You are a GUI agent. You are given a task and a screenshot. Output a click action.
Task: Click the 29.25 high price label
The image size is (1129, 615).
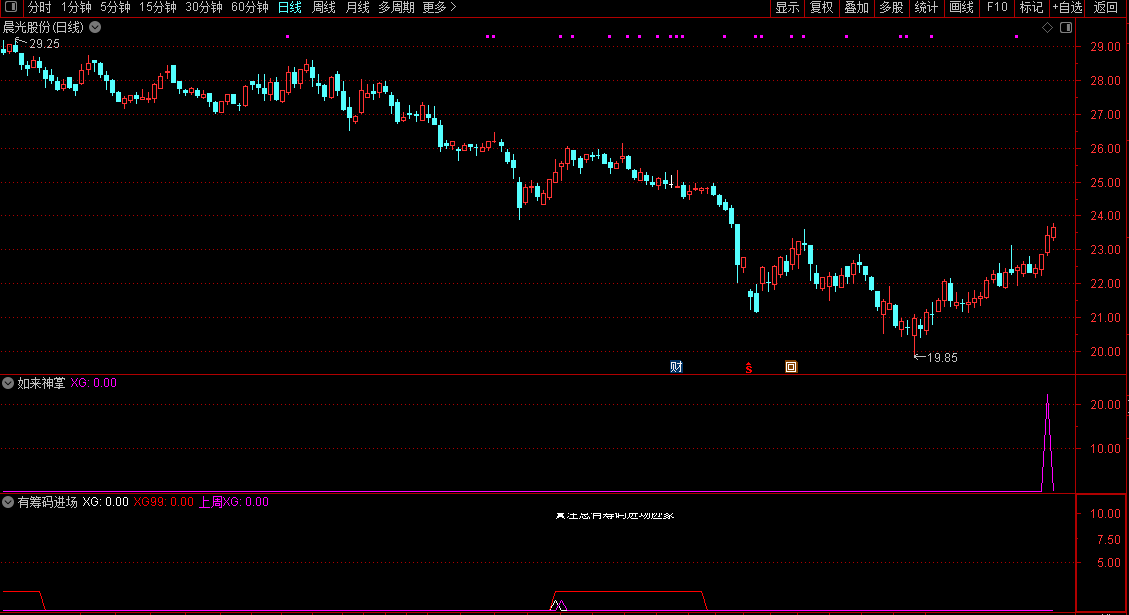[x=45, y=44]
